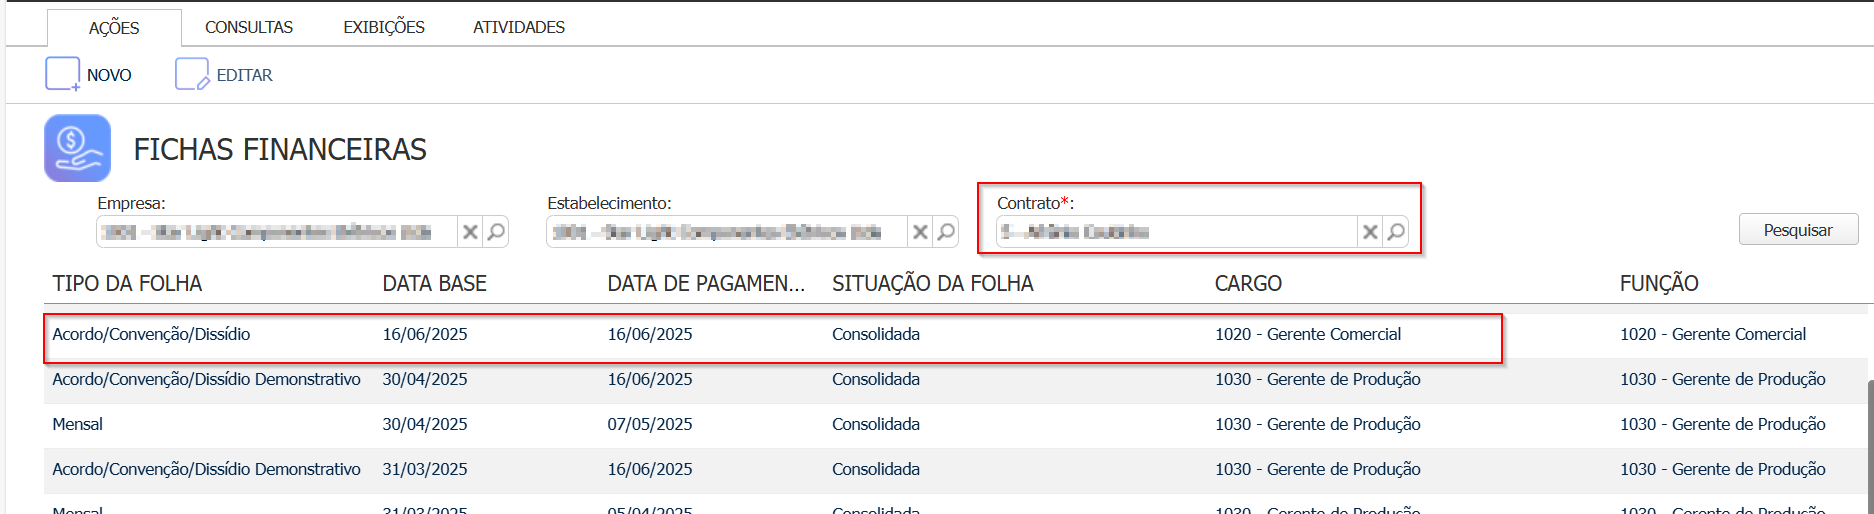This screenshot has height=514, width=1874.
Task: Clear the Empresa field with X icon
Action: [470, 232]
